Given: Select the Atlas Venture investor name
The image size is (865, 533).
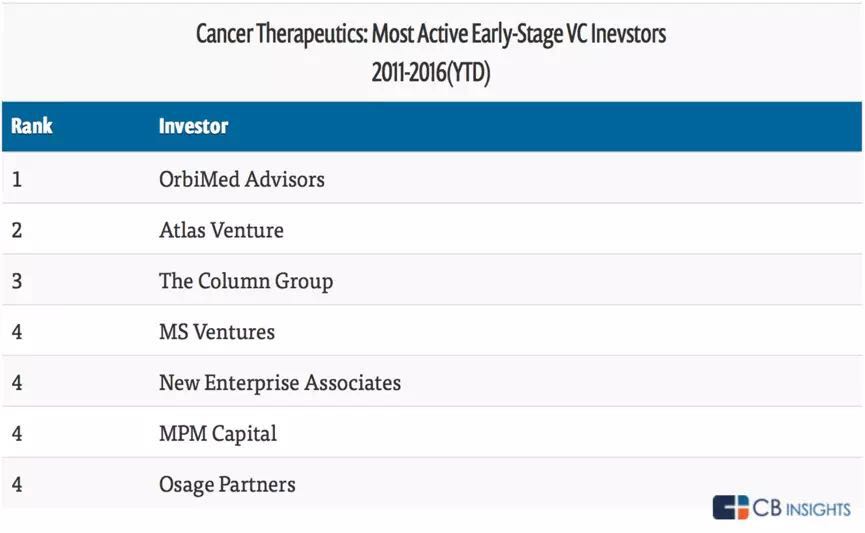Looking at the screenshot, I should point(221,231).
